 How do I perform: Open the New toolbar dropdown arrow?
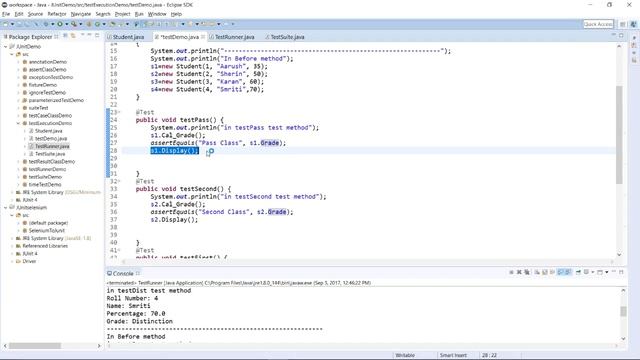(x=12, y=24)
